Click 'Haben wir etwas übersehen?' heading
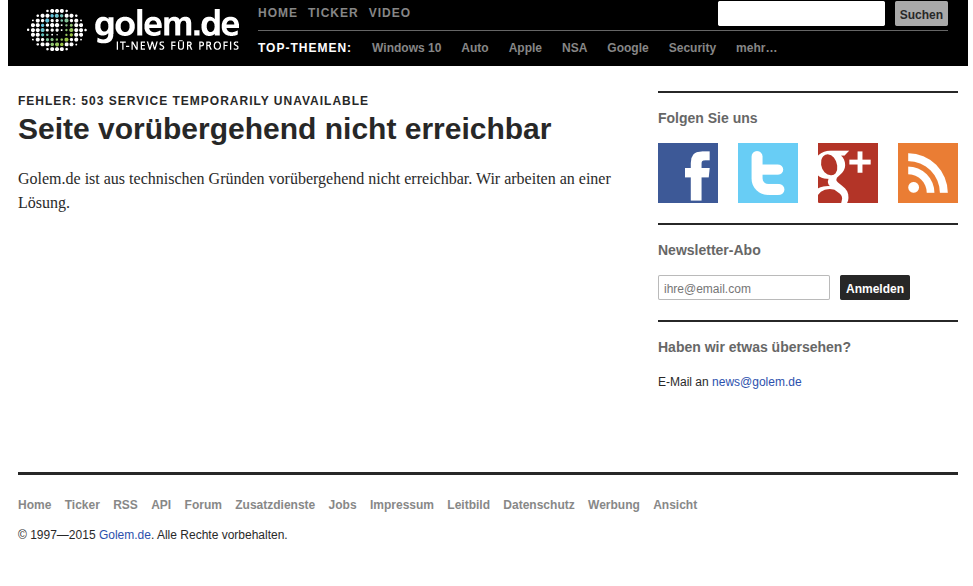Image resolution: width=973 pixels, height=586 pixels. (754, 347)
